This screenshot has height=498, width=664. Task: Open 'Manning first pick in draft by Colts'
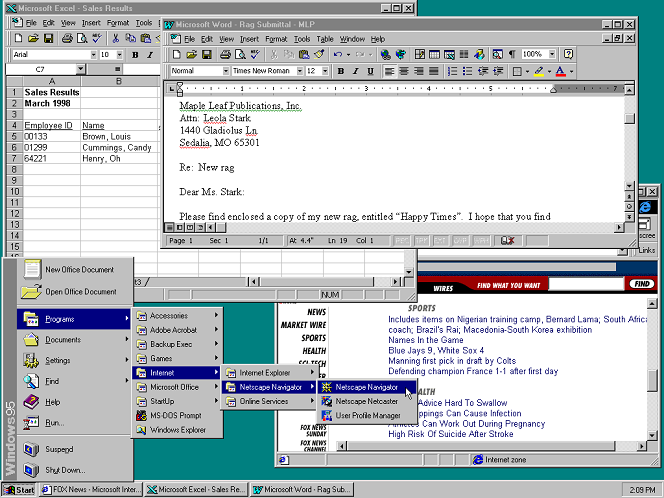(452, 361)
